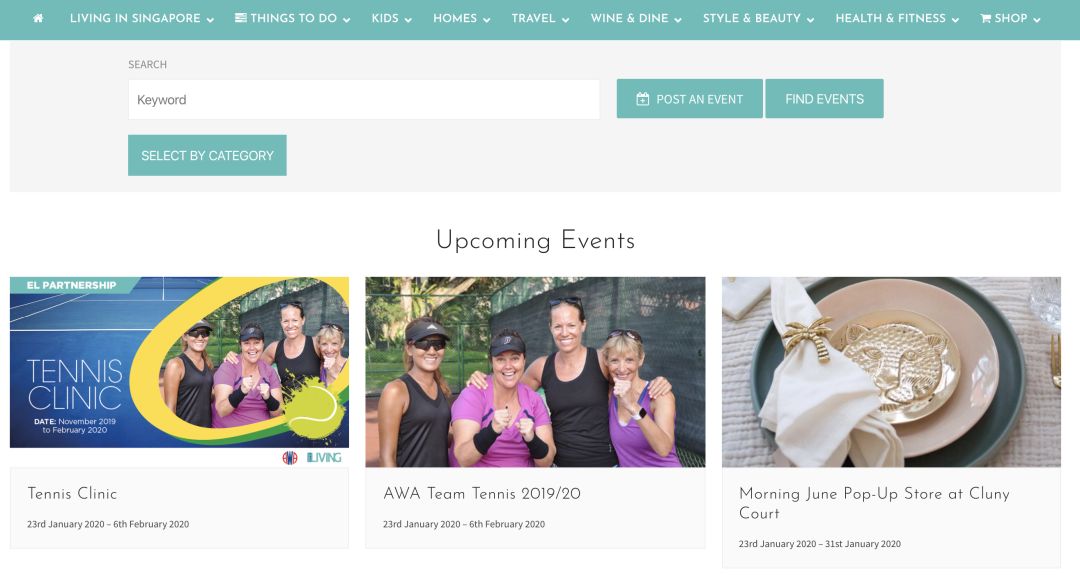1080x575 pixels.
Task: Open the Tennis Clinic banner image
Action: tap(179, 372)
